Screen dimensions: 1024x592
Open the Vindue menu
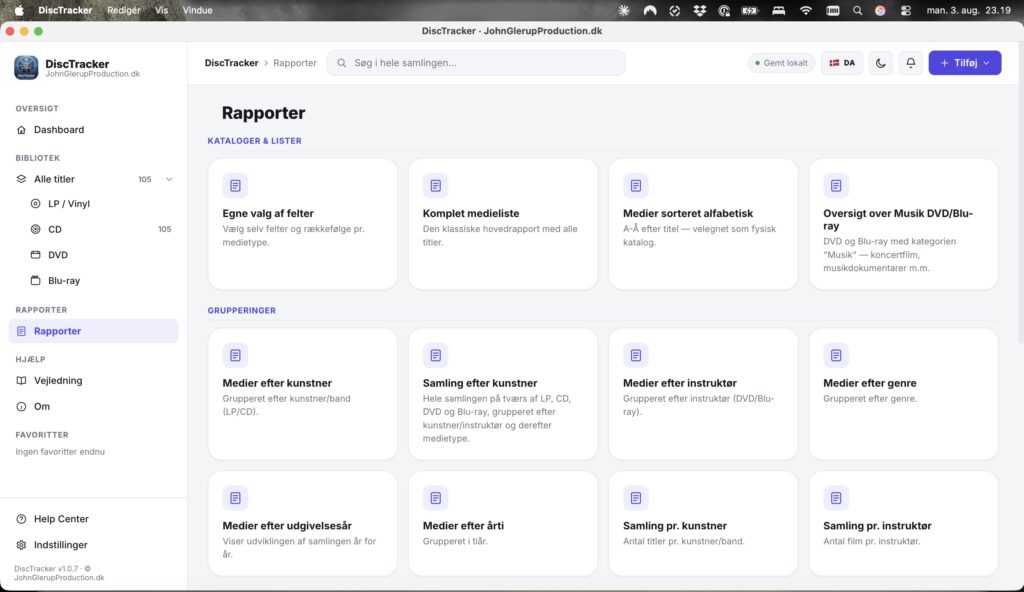(197, 10)
